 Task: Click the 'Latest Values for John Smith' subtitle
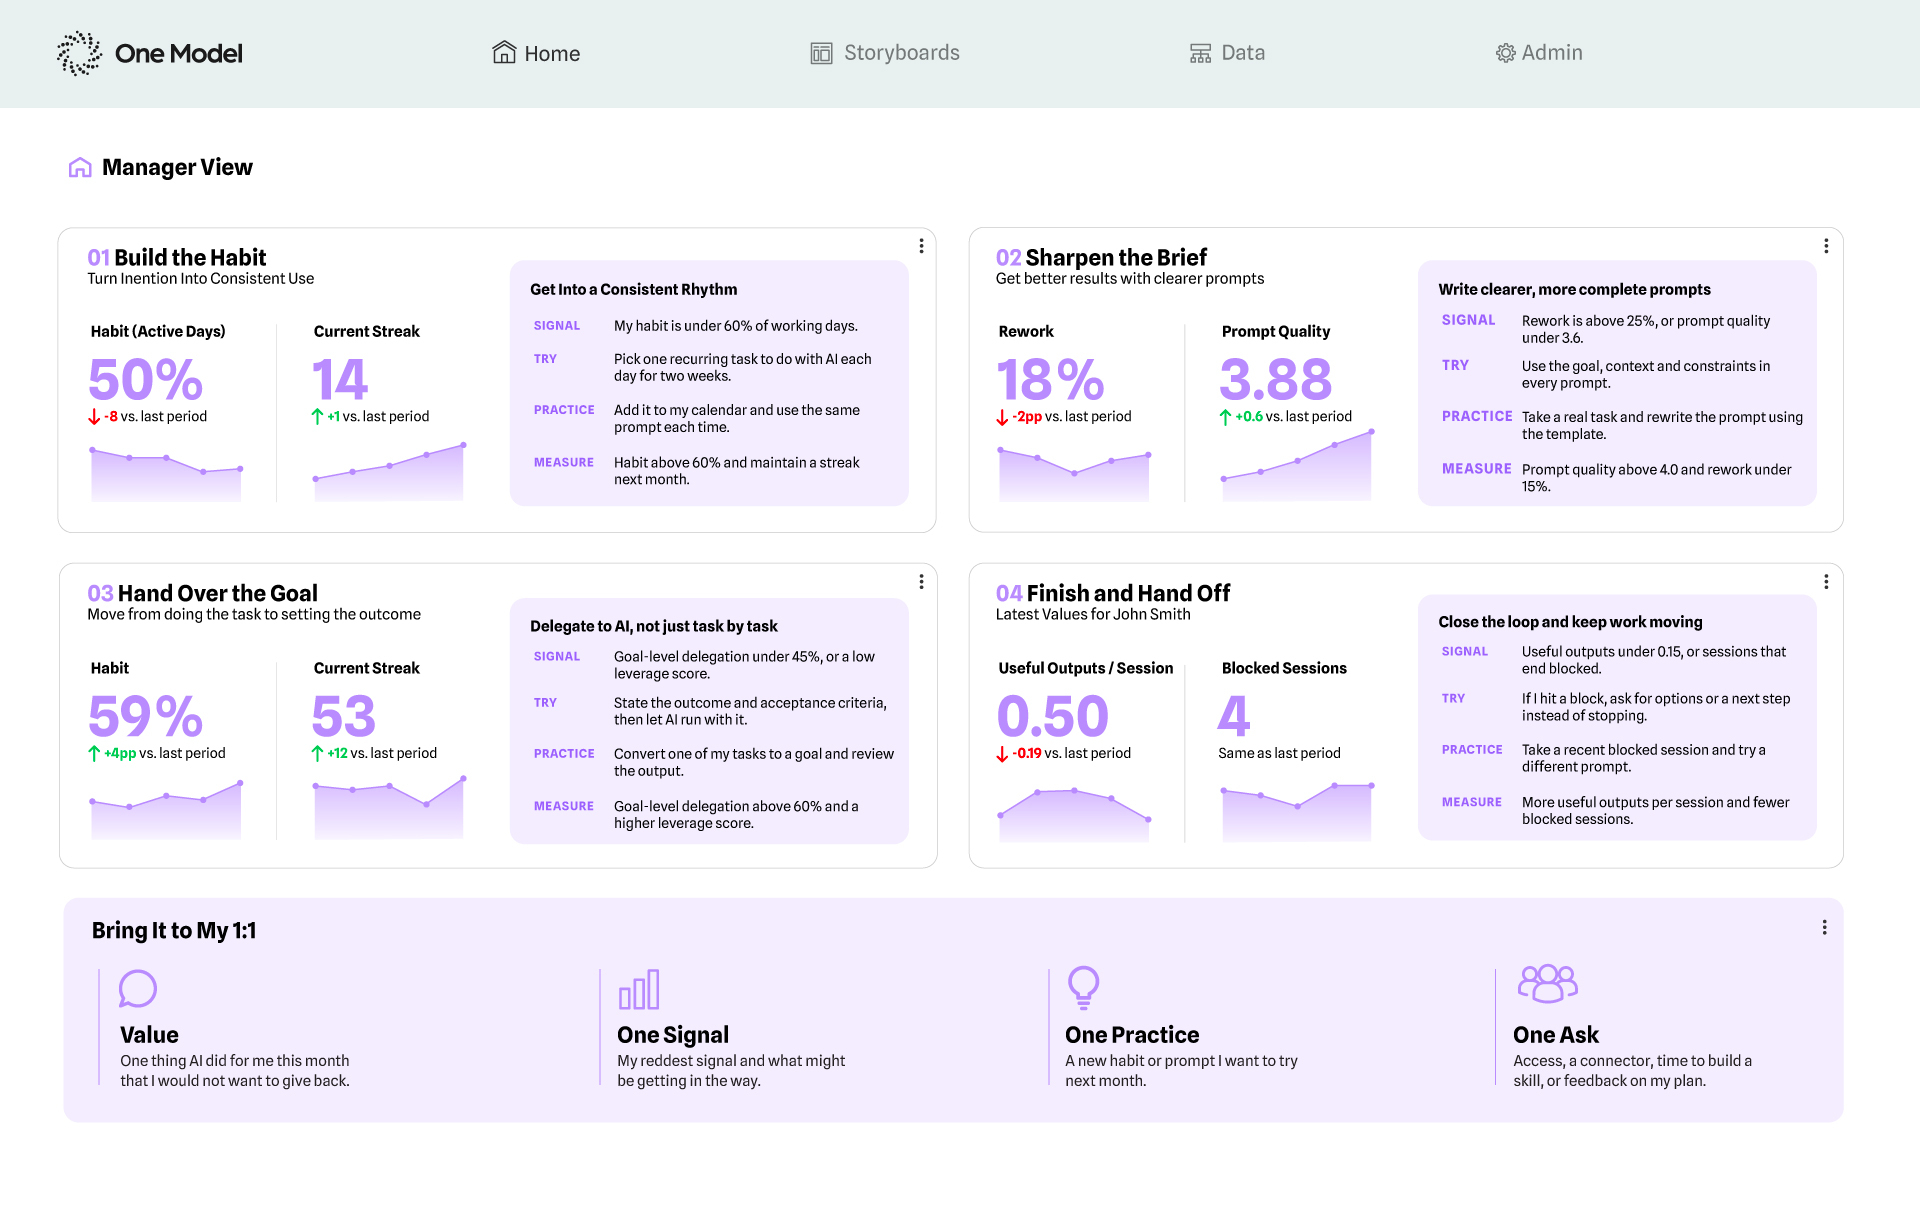click(x=1093, y=614)
